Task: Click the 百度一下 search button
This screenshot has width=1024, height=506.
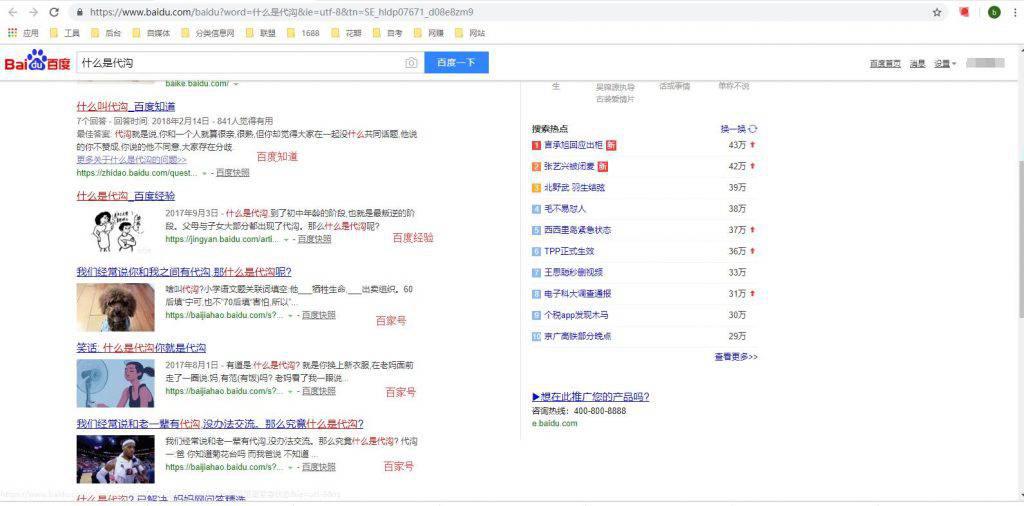Action: tap(456, 63)
